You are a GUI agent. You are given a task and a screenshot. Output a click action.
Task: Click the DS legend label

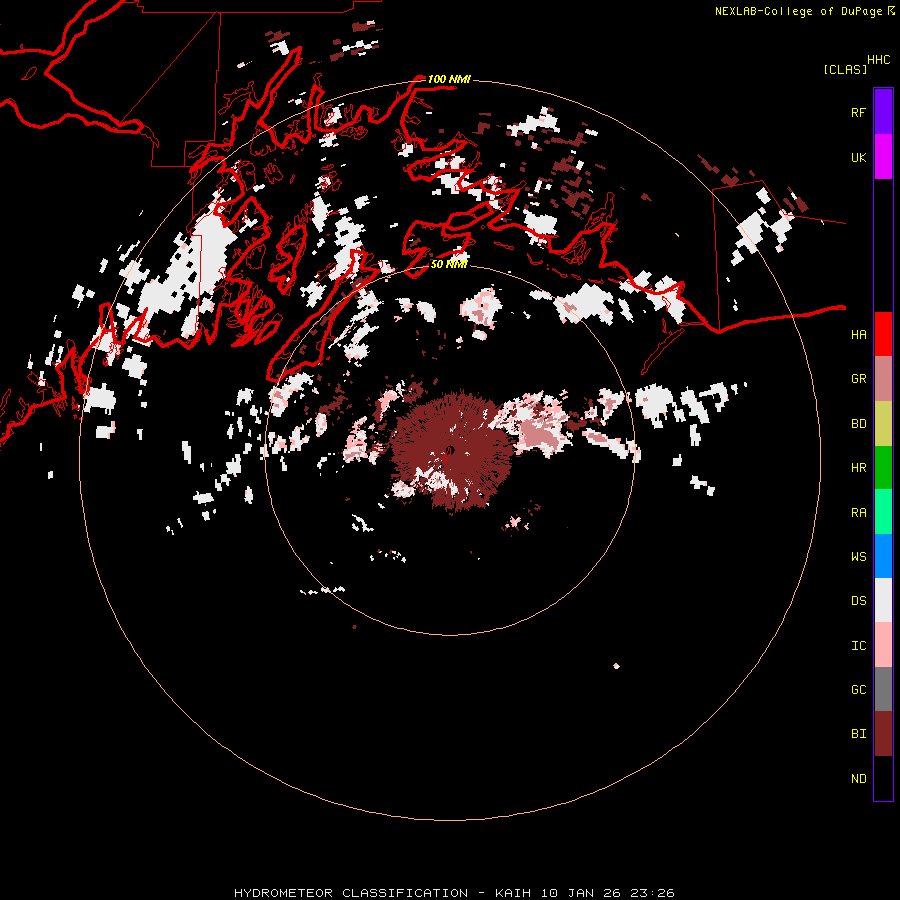(x=858, y=601)
